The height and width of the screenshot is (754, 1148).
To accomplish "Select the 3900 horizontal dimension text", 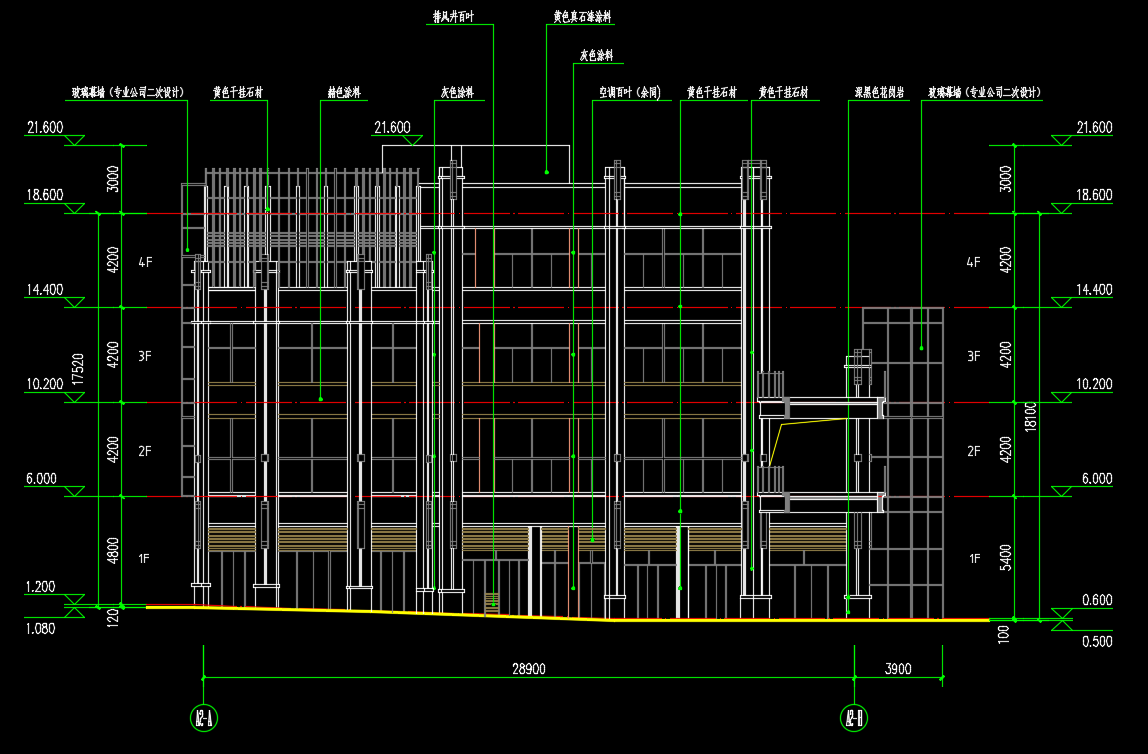I will [x=897, y=670].
